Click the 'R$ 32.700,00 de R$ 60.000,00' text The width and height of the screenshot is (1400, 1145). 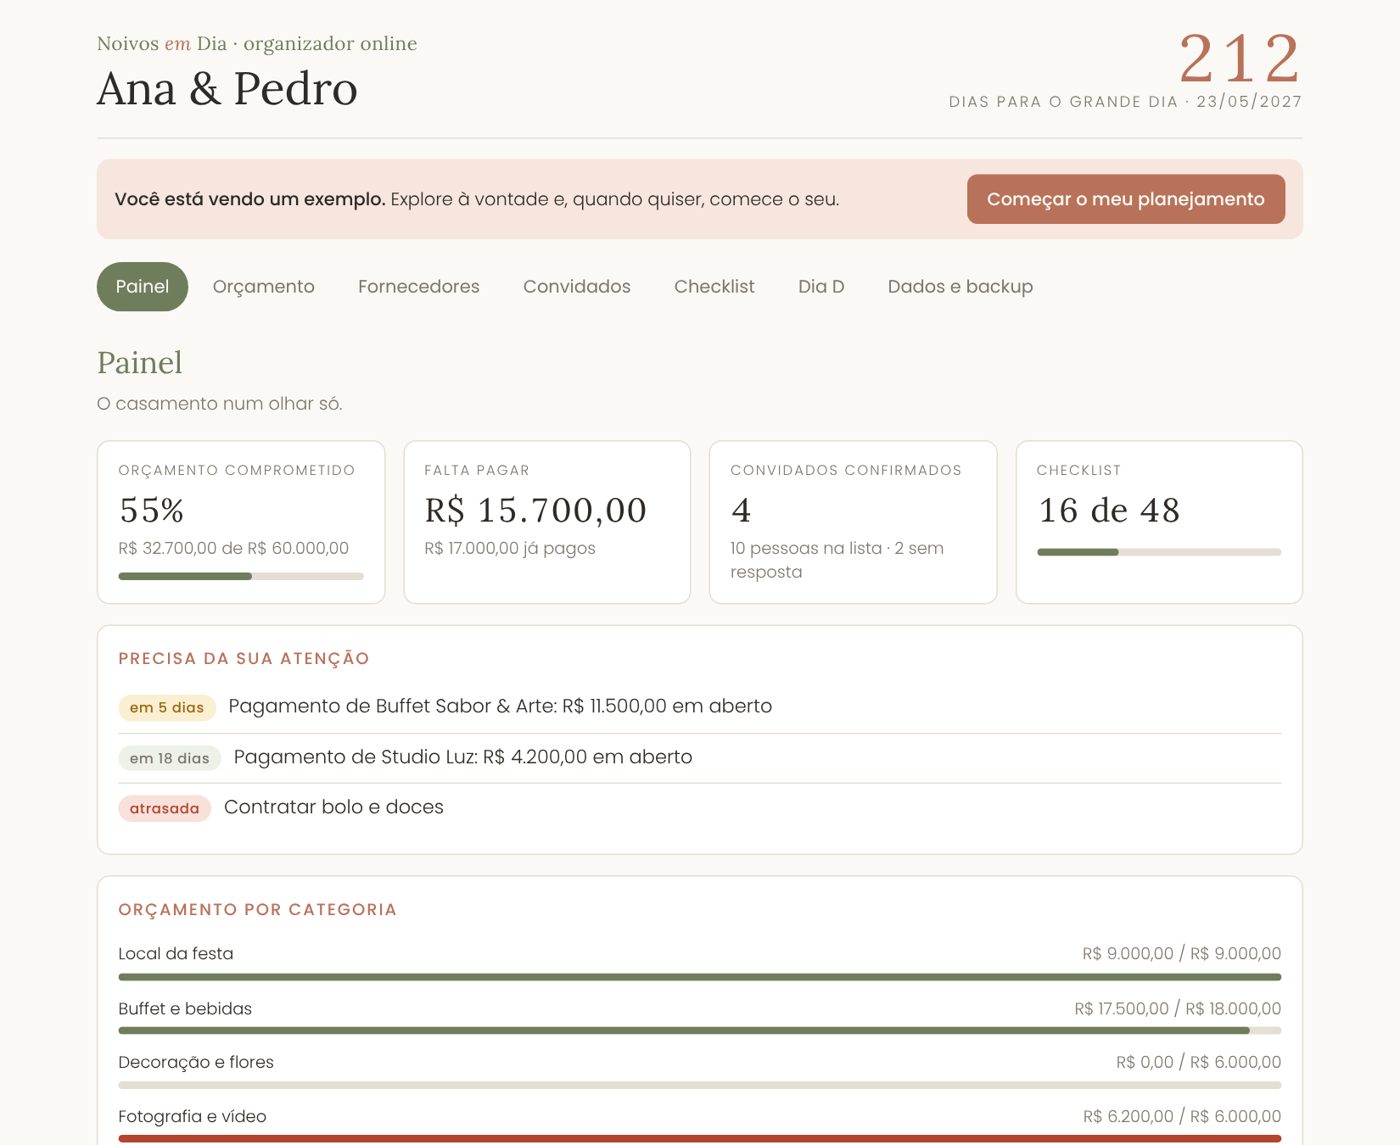click(233, 548)
